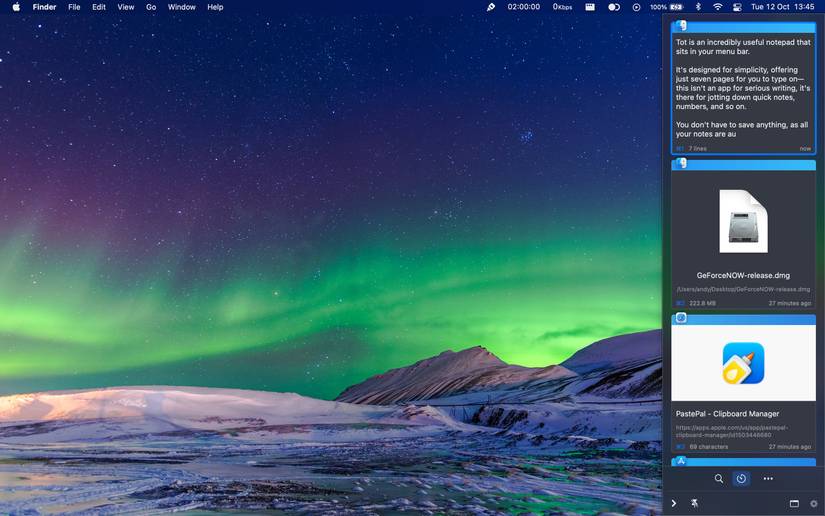Click the date and time Tue 12 Oct 13:45
The height and width of the screenshot is (516, 825).
(782, 7)
